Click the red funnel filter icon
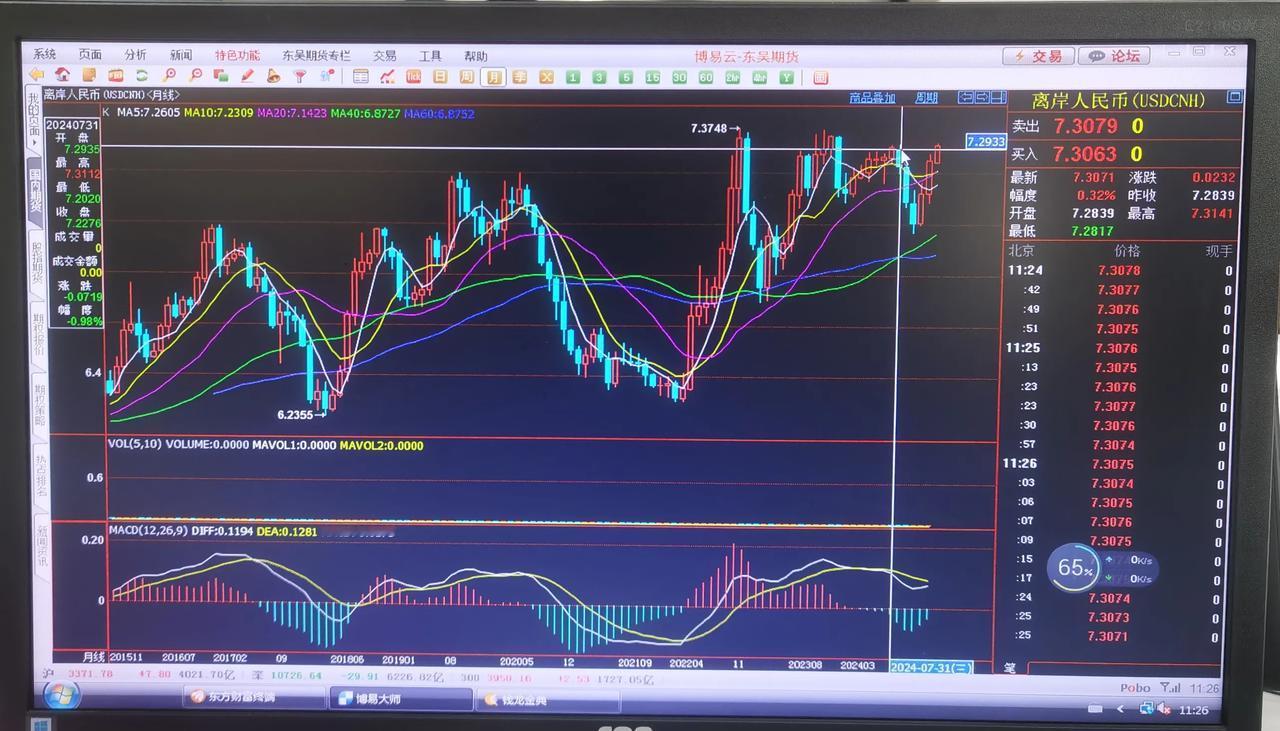The image size is (1280, 731). (299, 75)
